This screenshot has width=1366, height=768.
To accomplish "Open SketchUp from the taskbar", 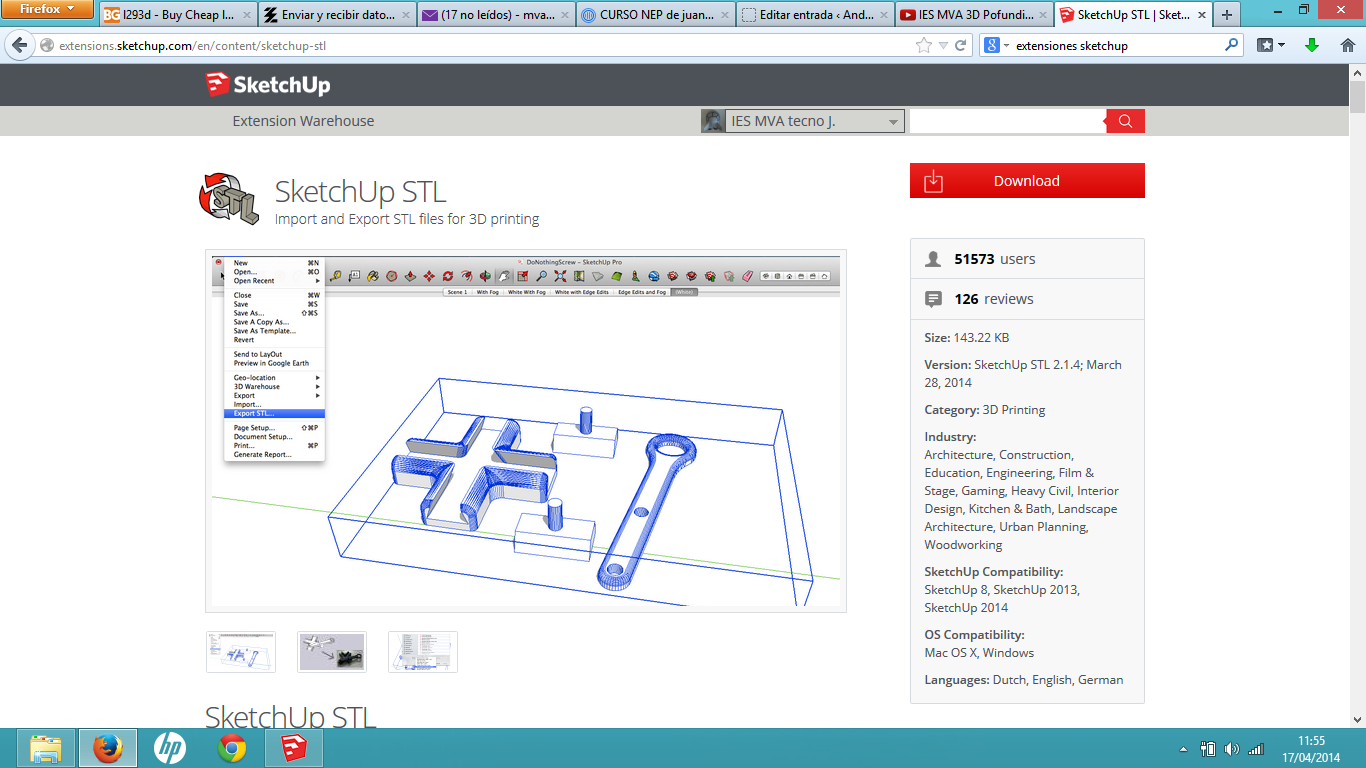I will click(x=294, y=748).
